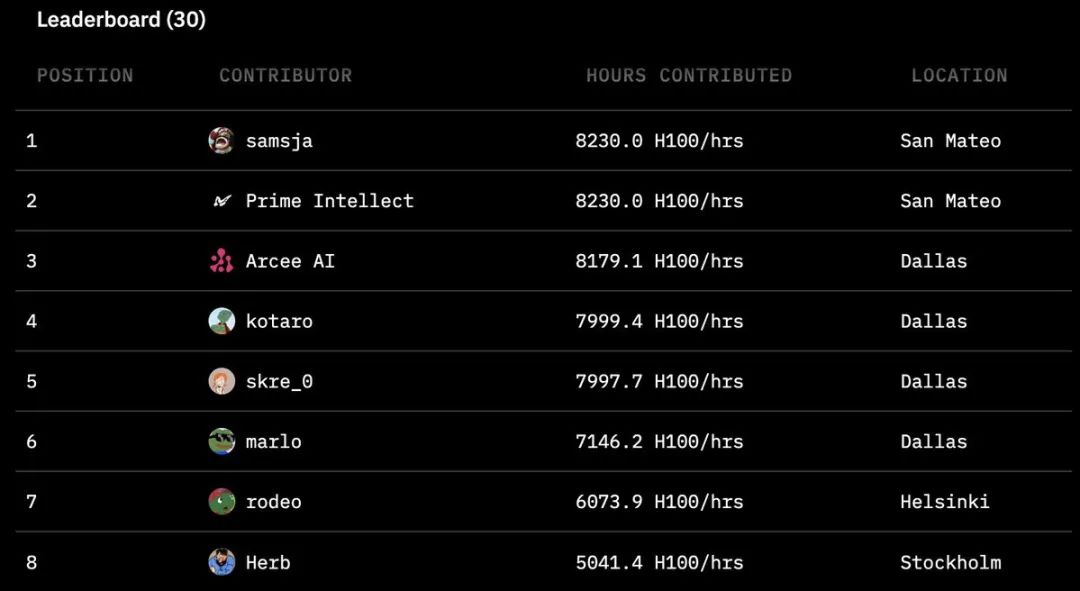Click marlo's frog avatar
The width and height of the screenshot is (1080, 591).
tap(221, 442)
